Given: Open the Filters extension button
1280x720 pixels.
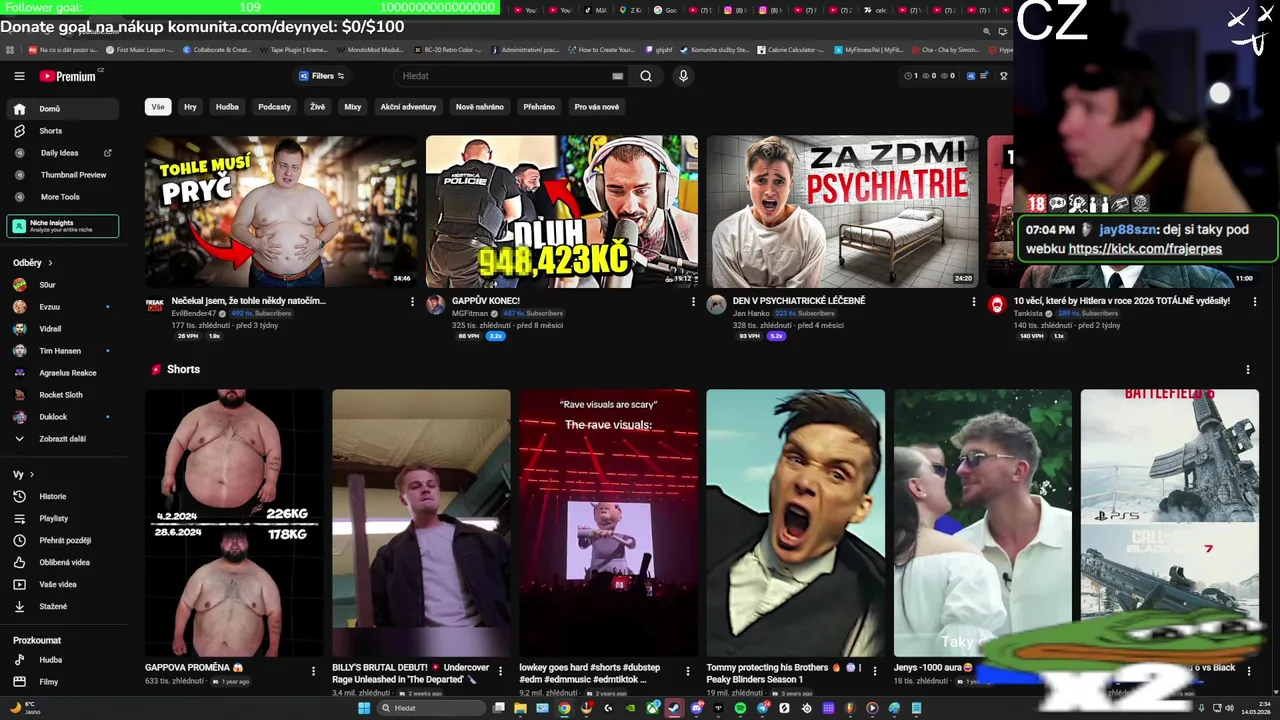Looking at the screenshot, I should coord(322,76).
